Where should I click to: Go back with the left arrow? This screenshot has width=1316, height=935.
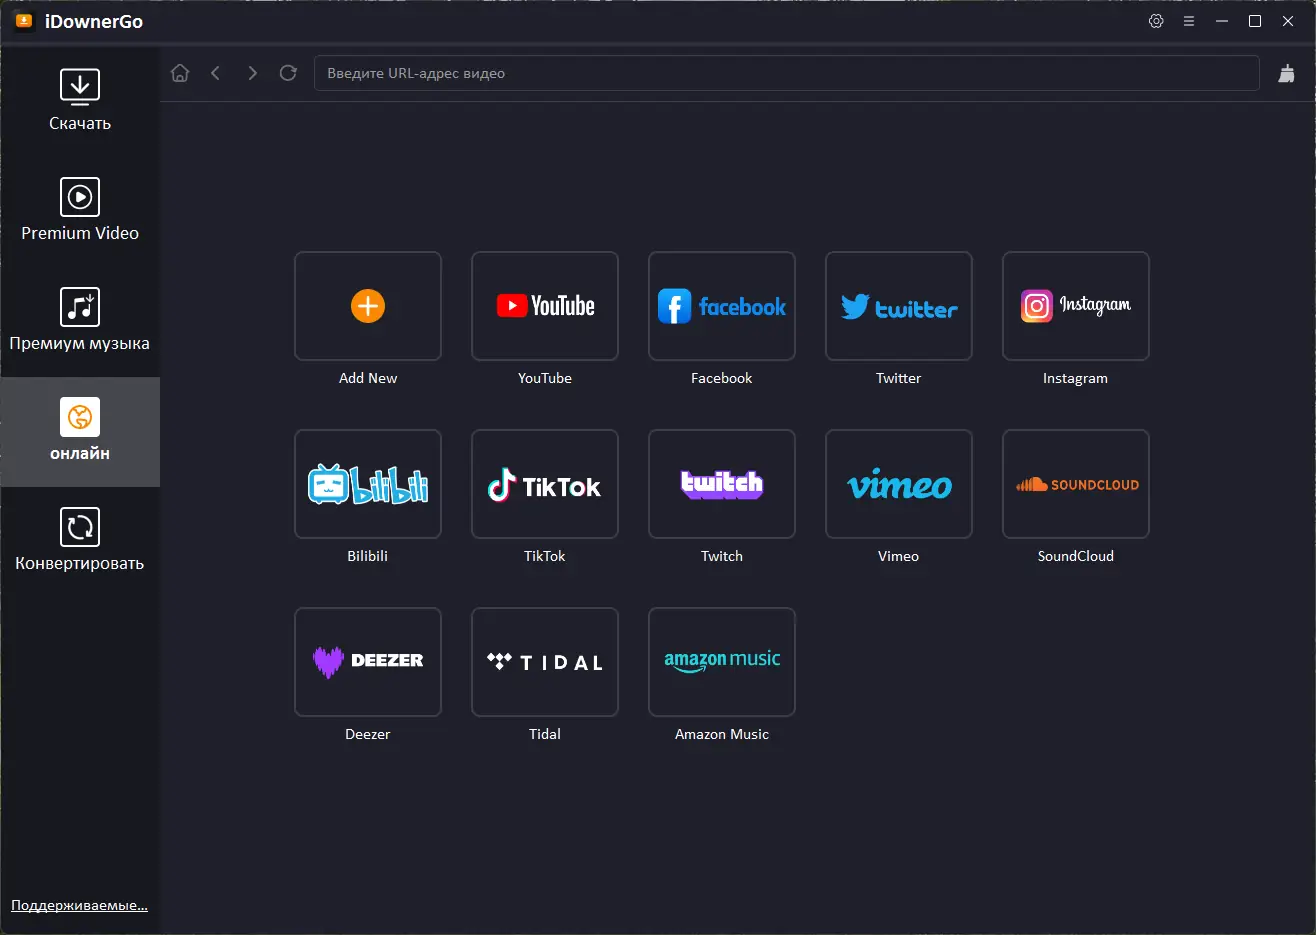[216, 73]
